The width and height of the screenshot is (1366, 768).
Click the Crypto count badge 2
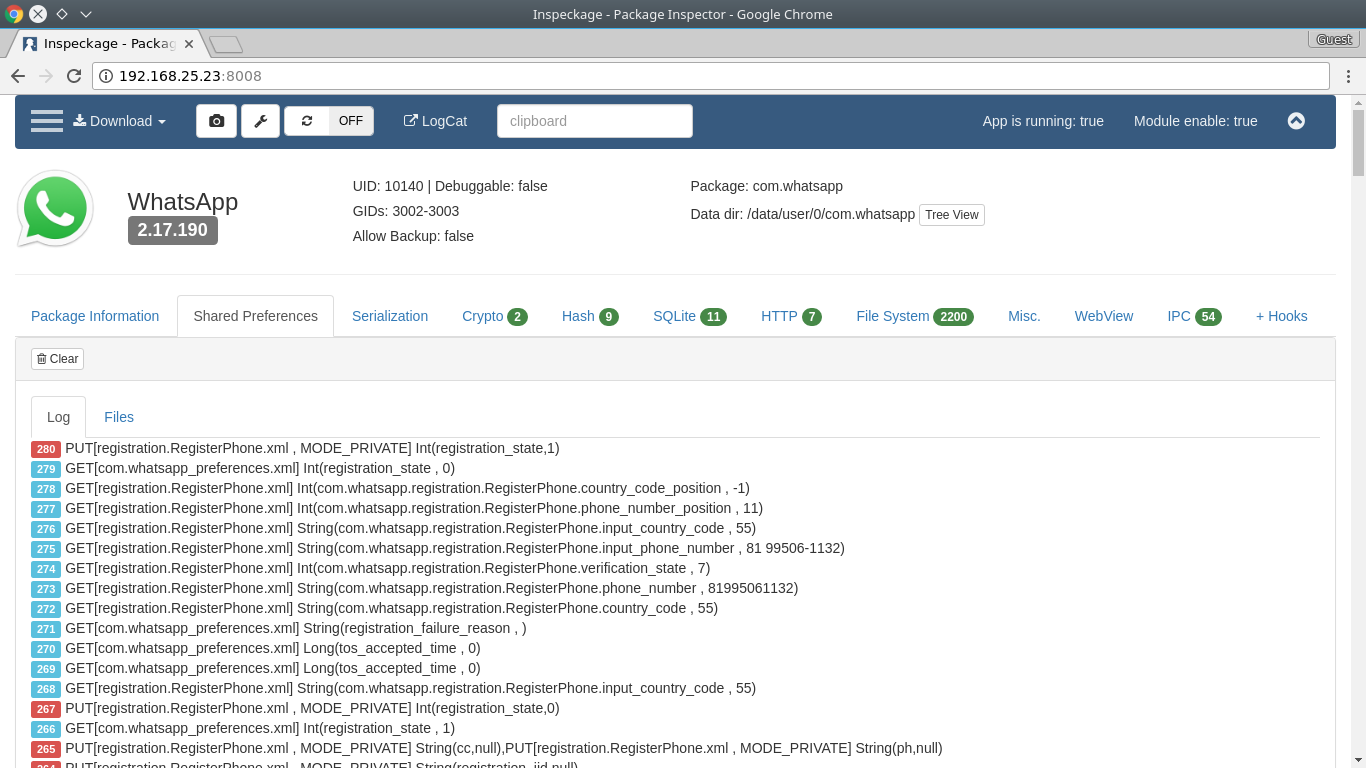coord(517,317)
